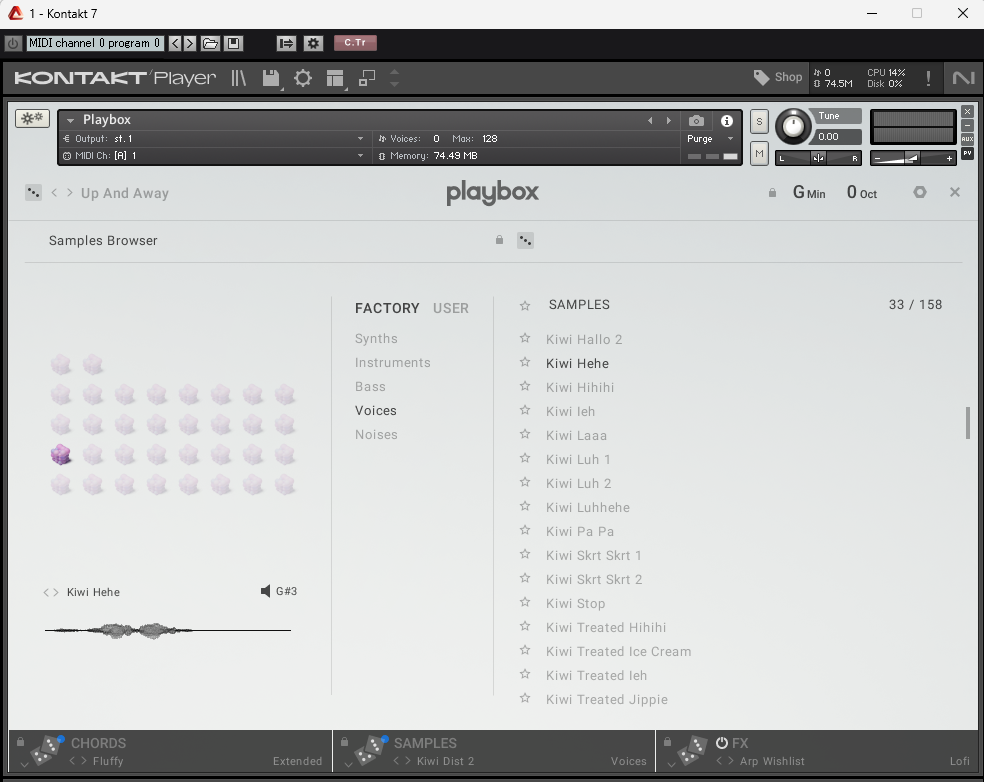
Task: Randomize samples with the browser dice icon
Action: click(x=525, y=240)
